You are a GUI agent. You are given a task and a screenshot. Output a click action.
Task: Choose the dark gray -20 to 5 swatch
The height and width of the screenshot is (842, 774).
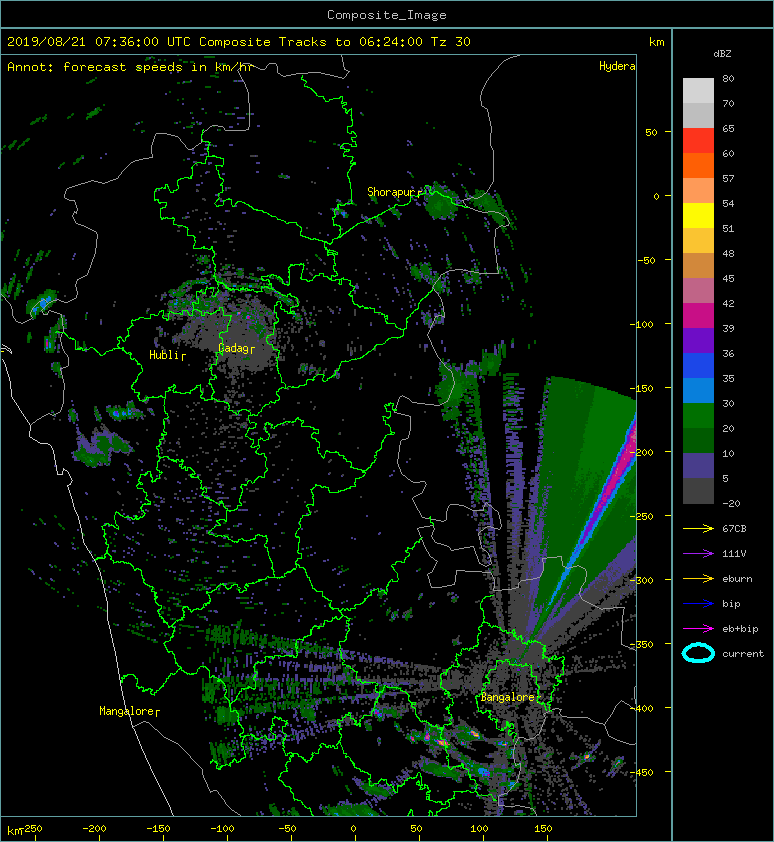(x=698, y=491)
